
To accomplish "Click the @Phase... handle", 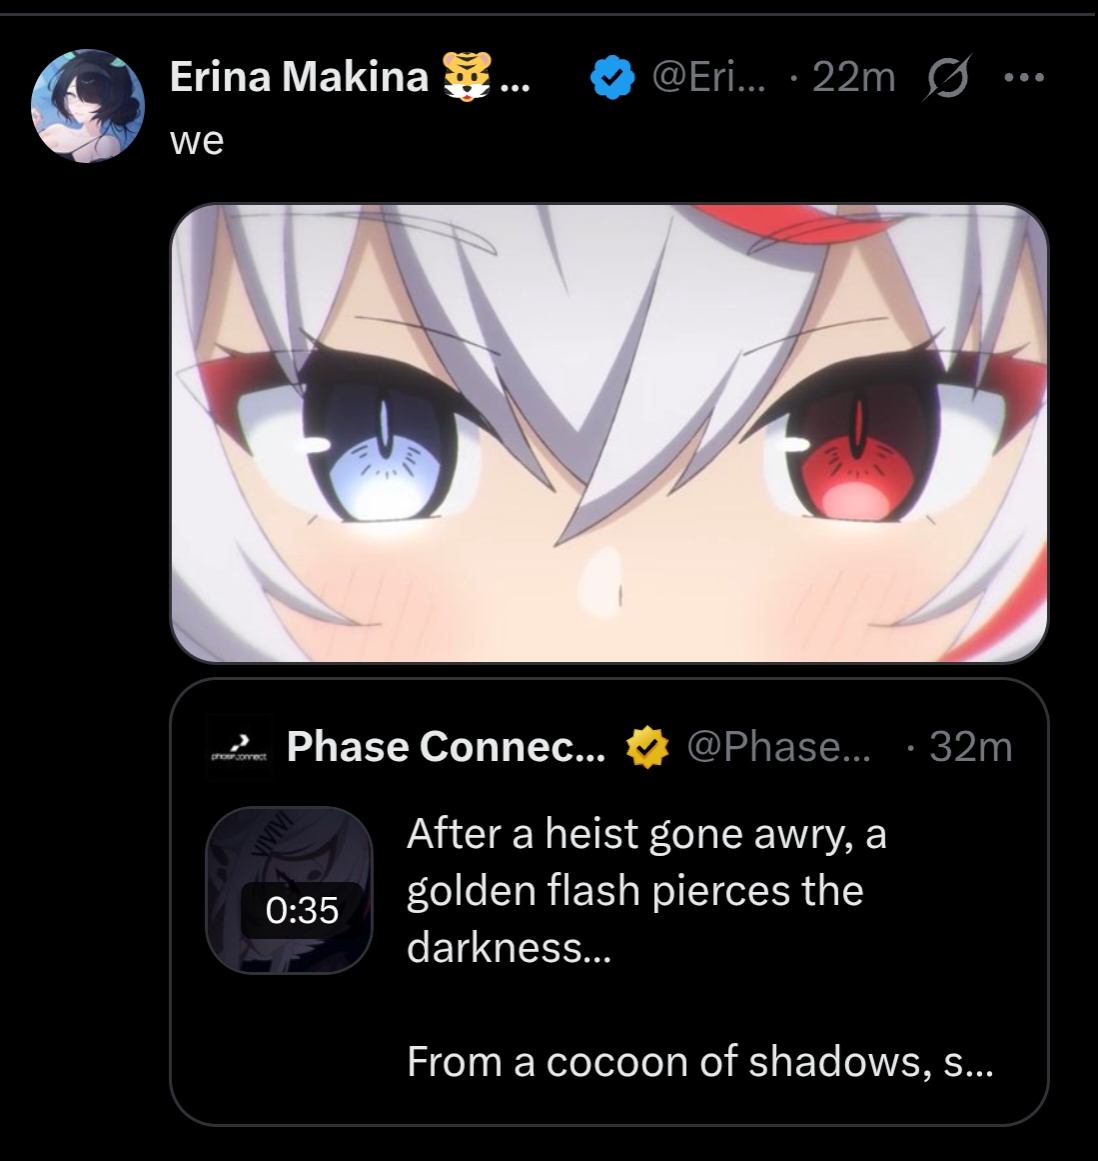I will point(779,746).
